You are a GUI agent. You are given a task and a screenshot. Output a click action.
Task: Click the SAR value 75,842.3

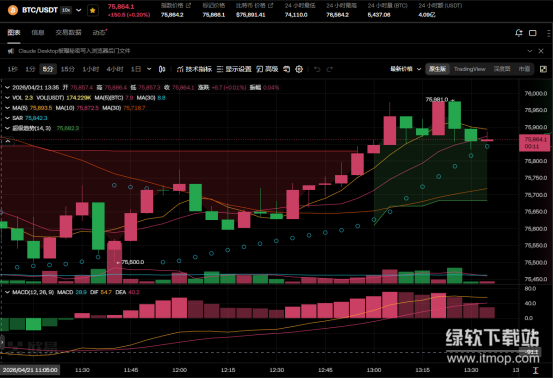(x=36, y=118)
